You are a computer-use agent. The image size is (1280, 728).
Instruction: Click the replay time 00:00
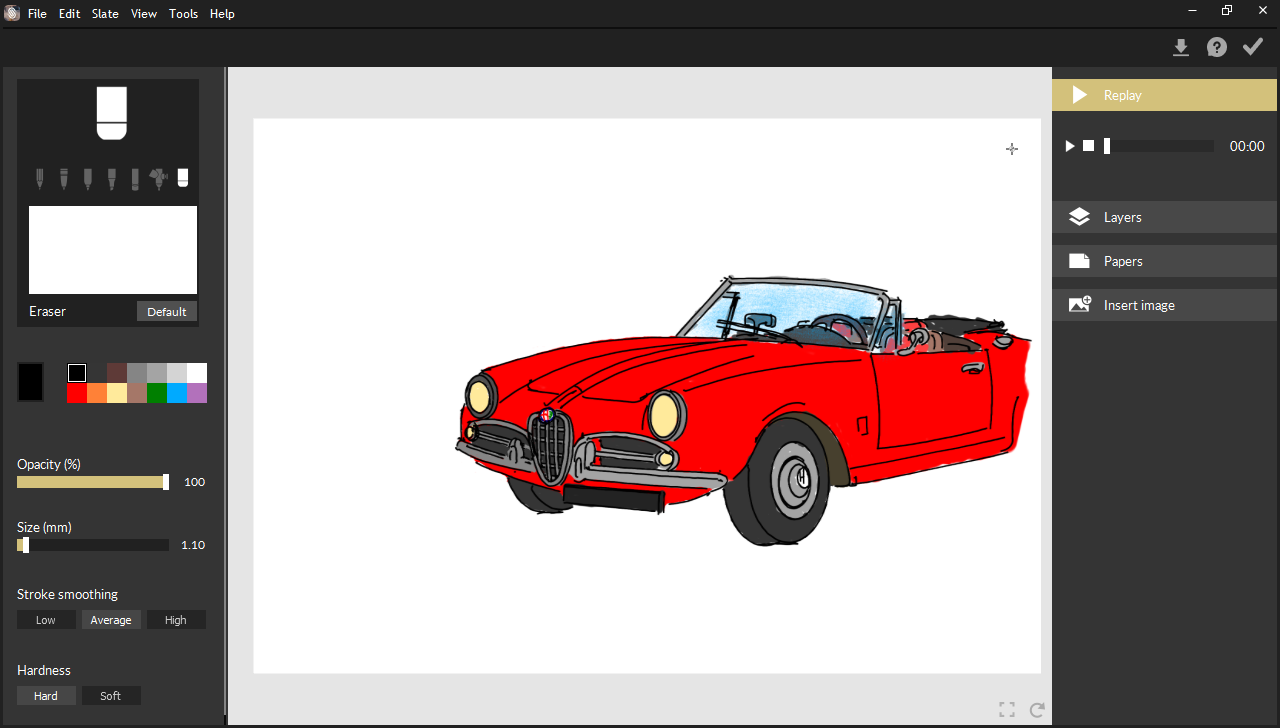[1247, 146]
